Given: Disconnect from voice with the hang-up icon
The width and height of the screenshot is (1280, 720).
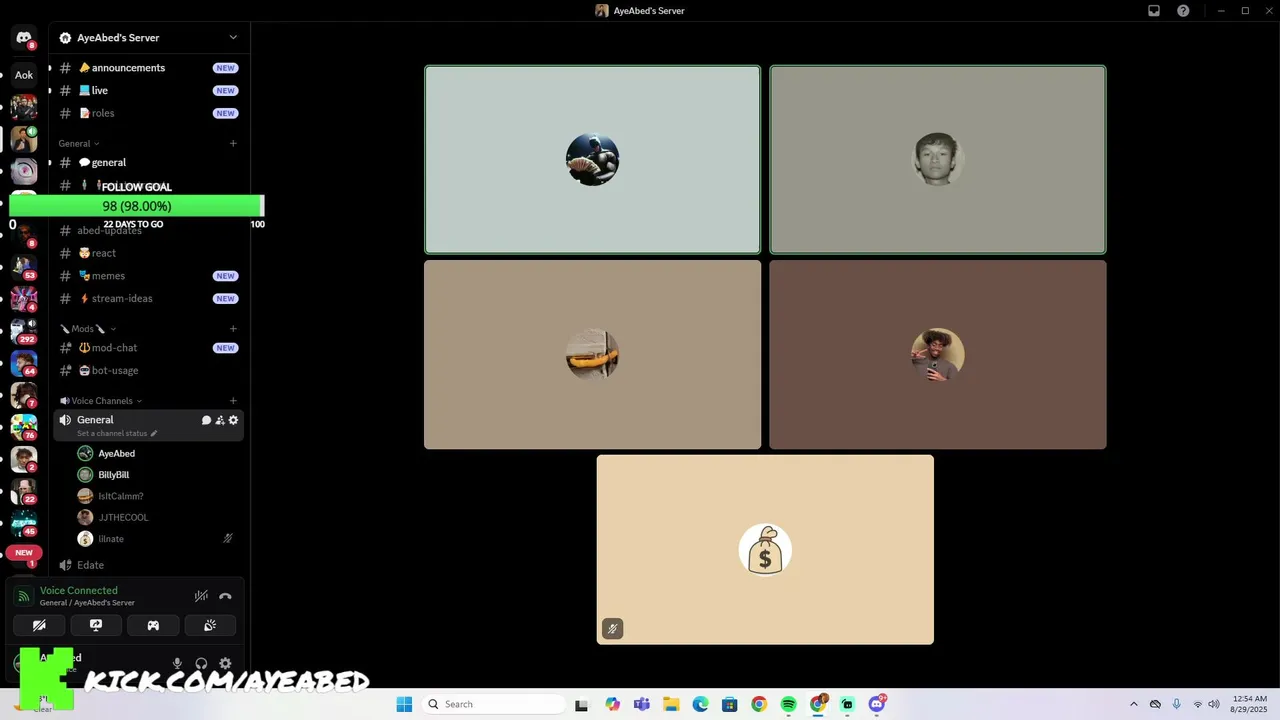Looking at the screenshot, I should [x=225, y=596].
